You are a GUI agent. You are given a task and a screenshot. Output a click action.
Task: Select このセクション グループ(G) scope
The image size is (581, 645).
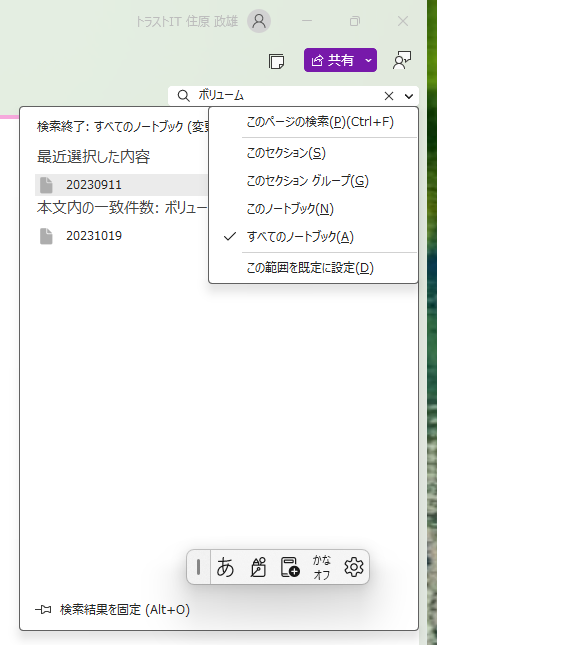(x=314, y=181)
